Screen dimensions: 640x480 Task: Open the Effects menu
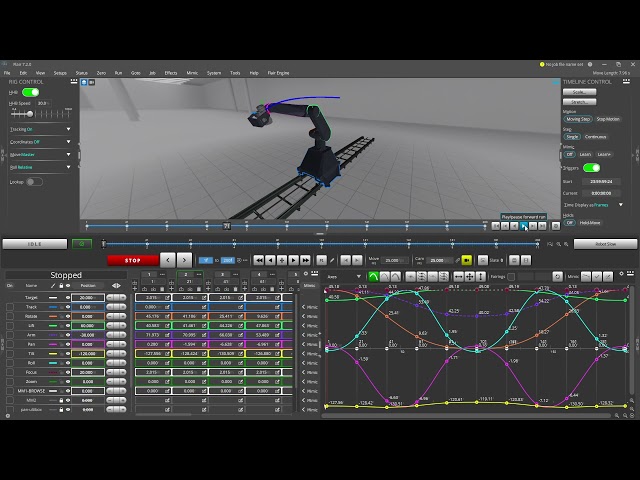[x=171, y=73]
